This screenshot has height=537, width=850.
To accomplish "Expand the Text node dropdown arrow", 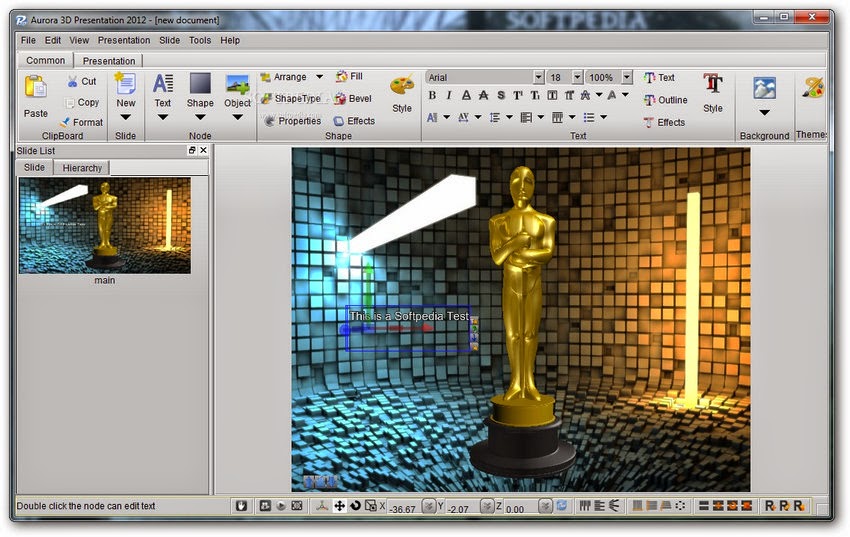I will coord(163,117).
